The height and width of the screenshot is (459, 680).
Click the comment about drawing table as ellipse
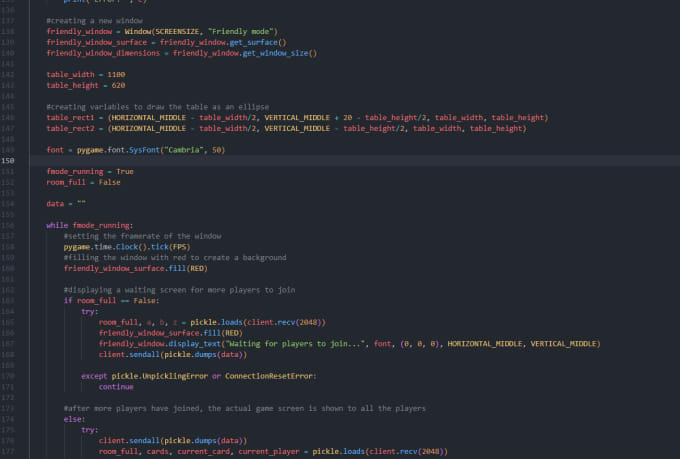[157, 107]
